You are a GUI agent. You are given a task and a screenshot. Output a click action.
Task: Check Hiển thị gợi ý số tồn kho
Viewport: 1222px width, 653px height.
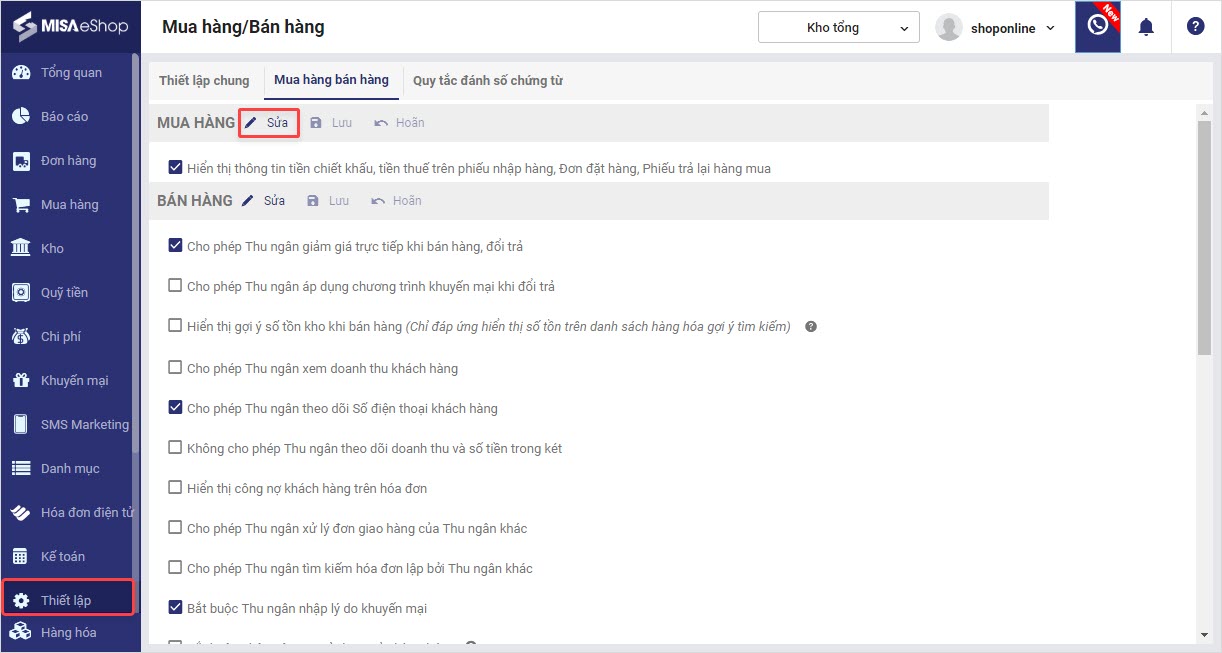tap(176, 326)
